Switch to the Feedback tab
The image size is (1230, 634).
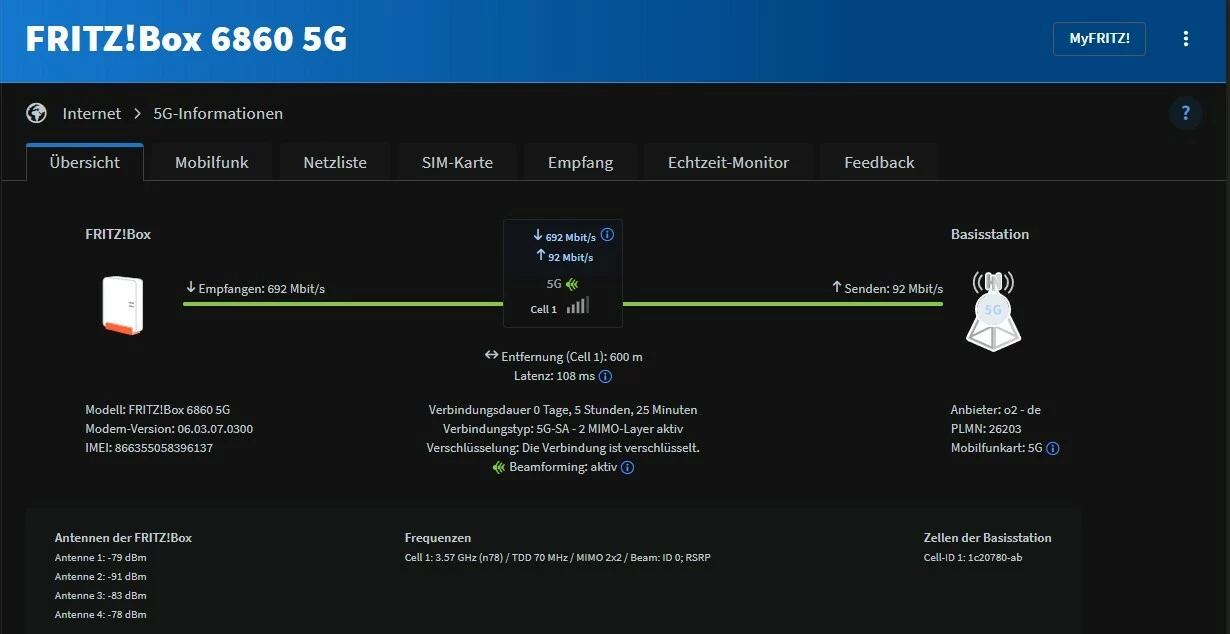pyautogui.click(x=879, y=162)
